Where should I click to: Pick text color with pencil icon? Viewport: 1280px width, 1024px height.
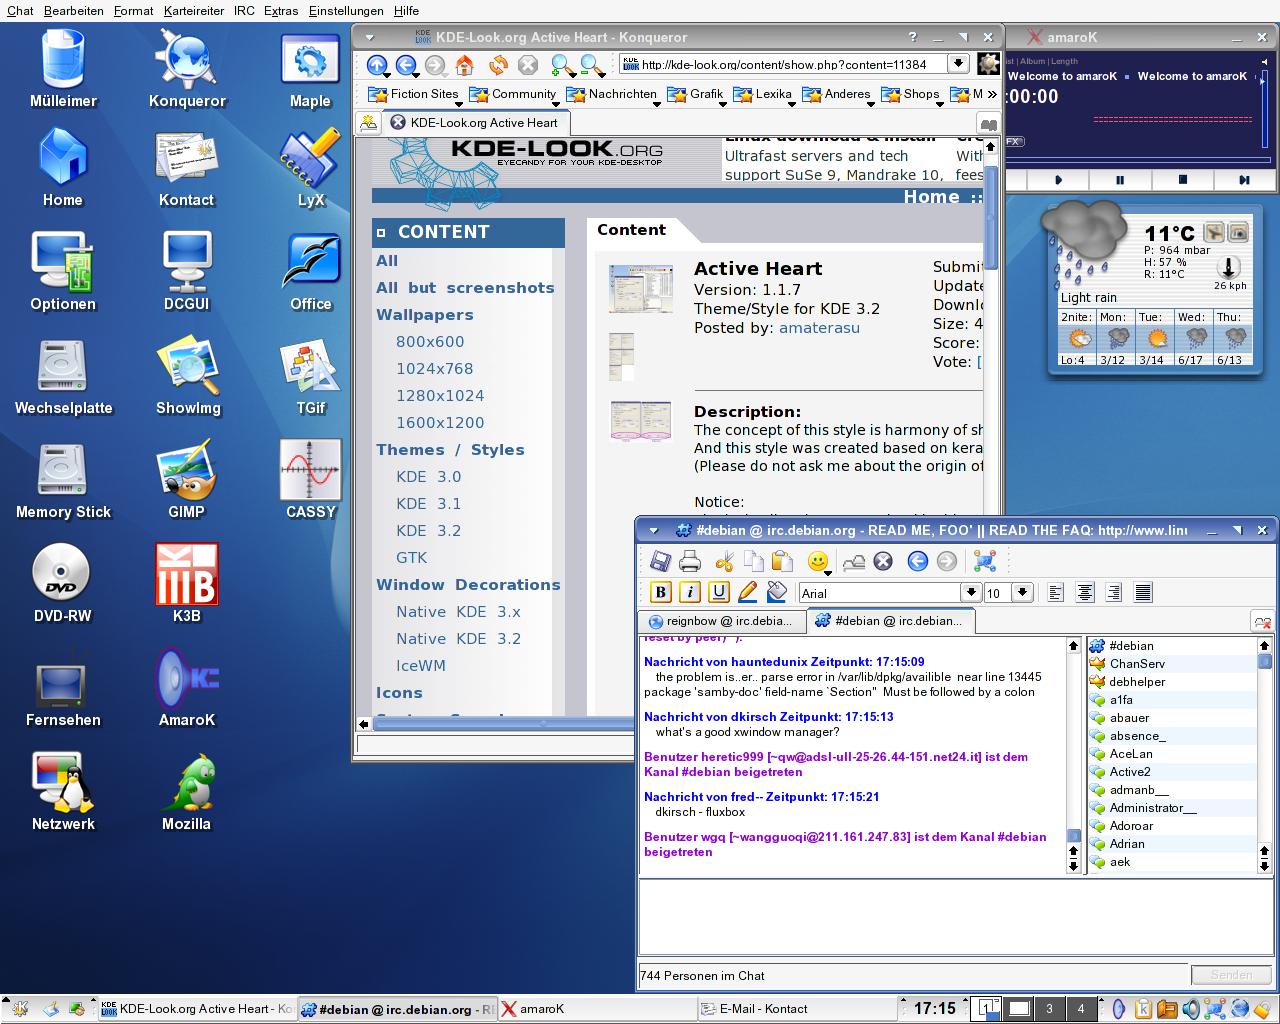(747, 592)
